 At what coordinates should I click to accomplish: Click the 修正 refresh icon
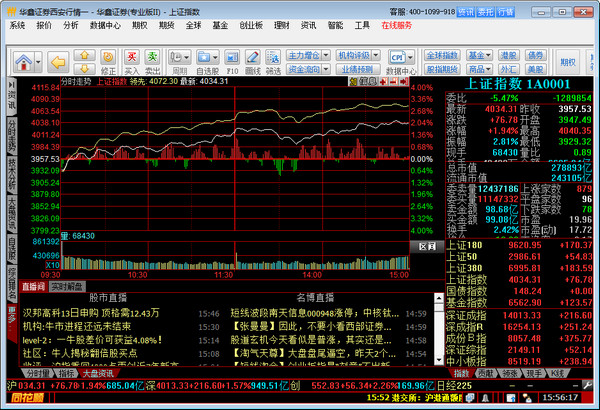coord(108,62)
